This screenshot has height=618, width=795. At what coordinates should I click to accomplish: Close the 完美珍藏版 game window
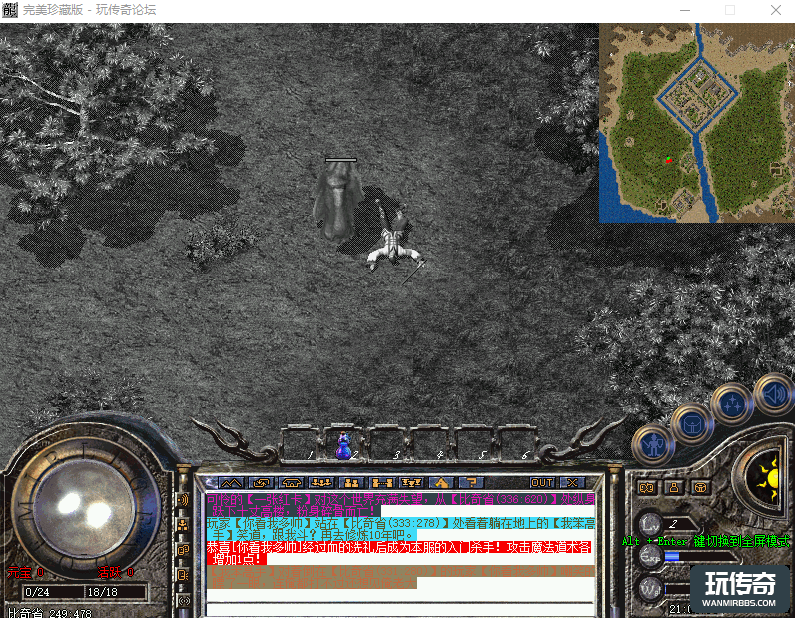click(776, 10)
